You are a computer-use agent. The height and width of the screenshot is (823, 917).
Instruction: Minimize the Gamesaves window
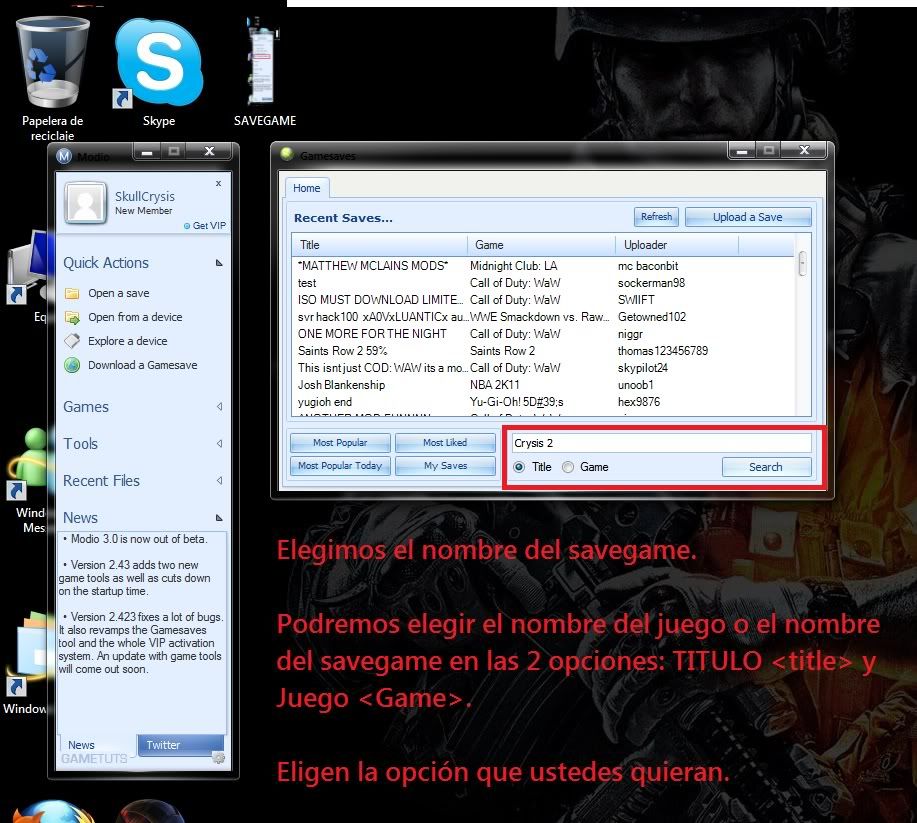(742, 151)
